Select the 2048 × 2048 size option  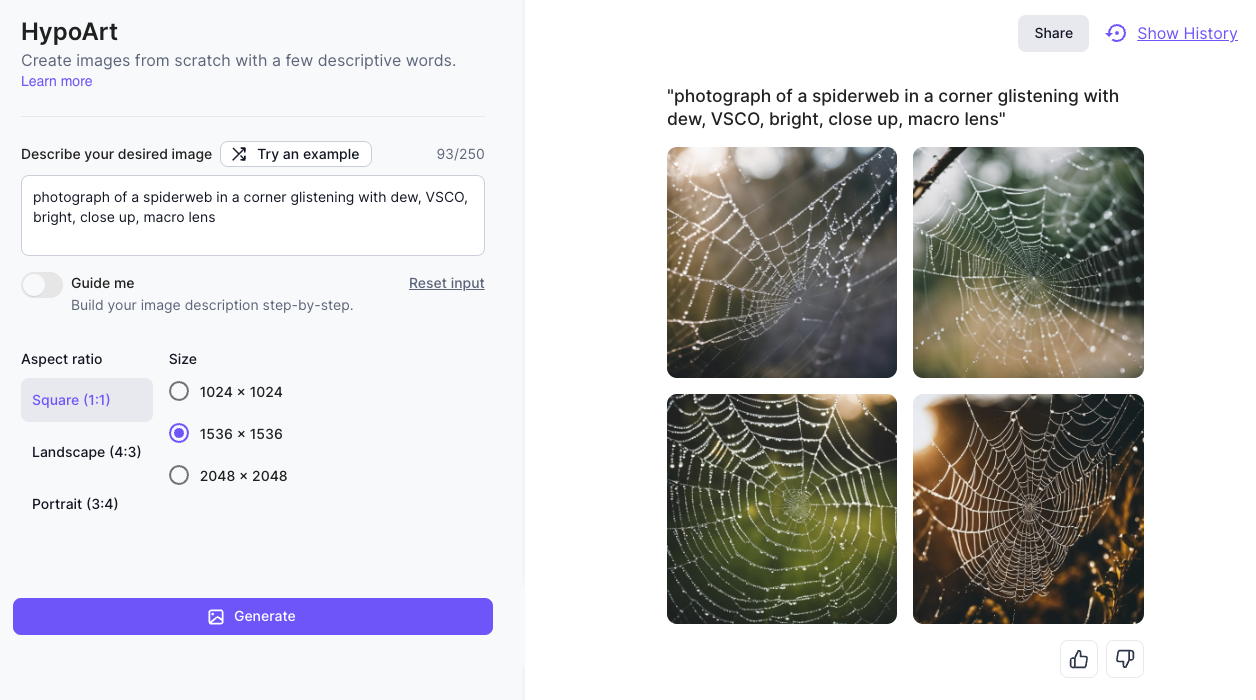pos(179,475)
